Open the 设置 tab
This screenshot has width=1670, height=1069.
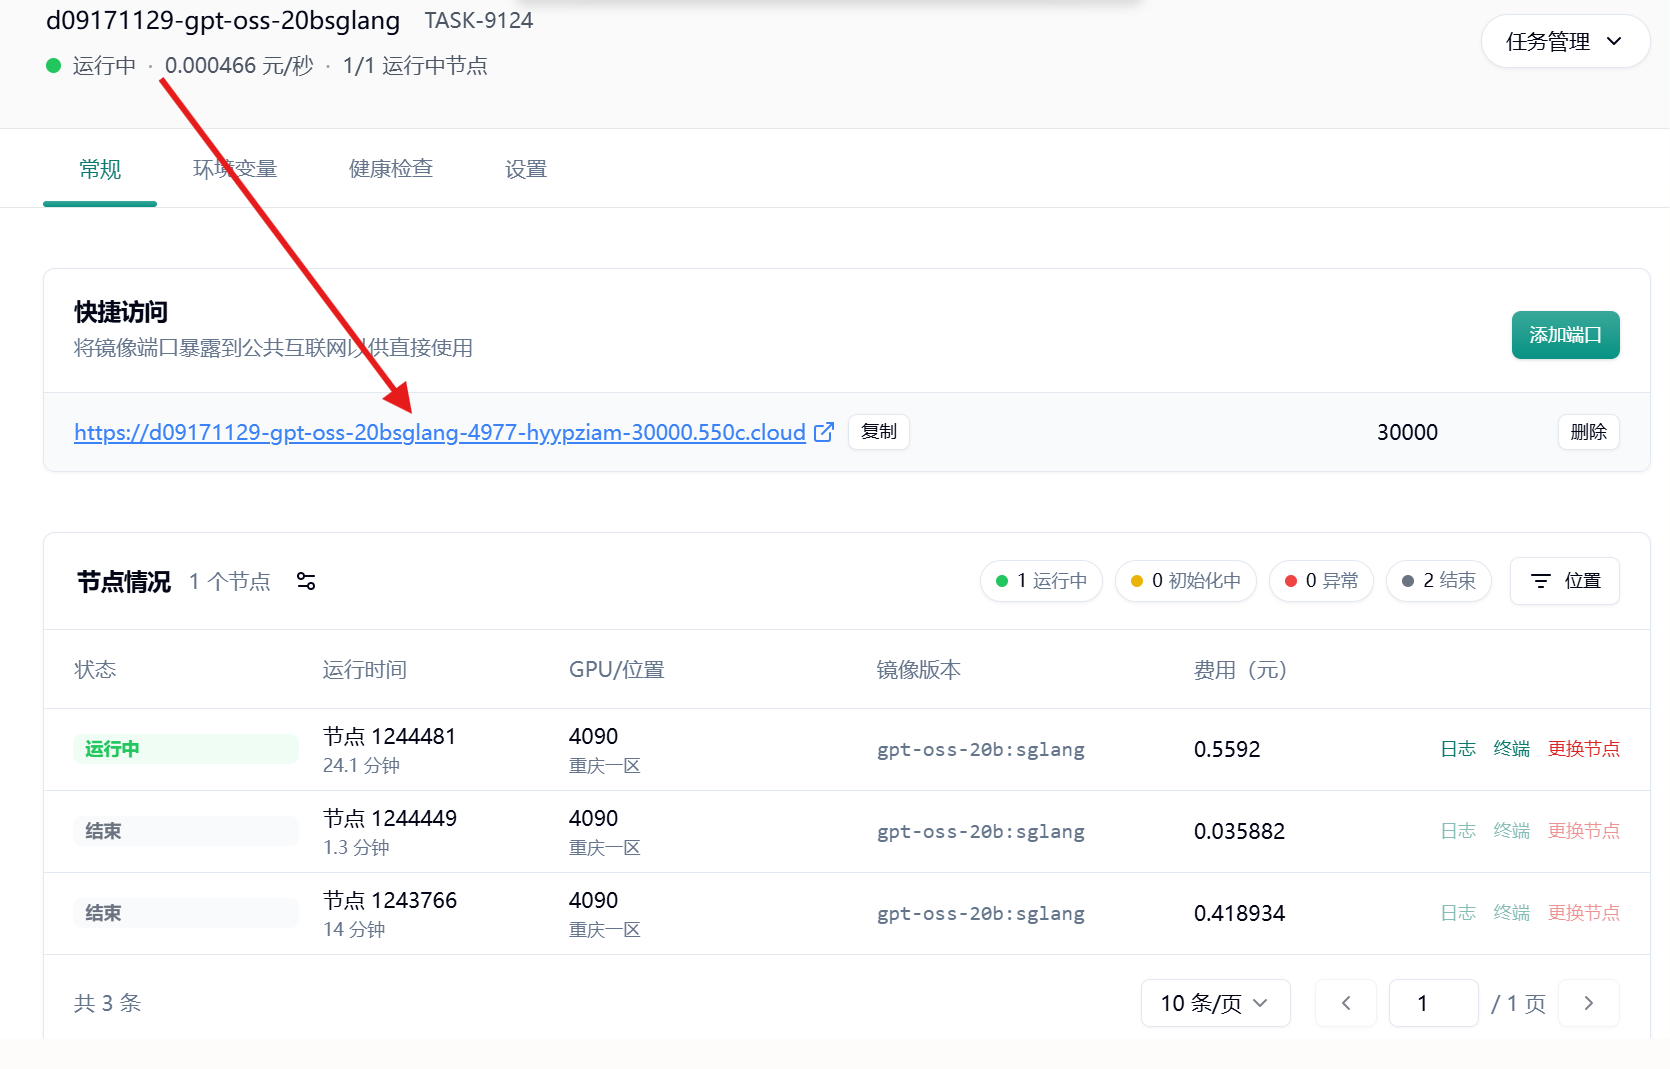click(x=526, y=169)
